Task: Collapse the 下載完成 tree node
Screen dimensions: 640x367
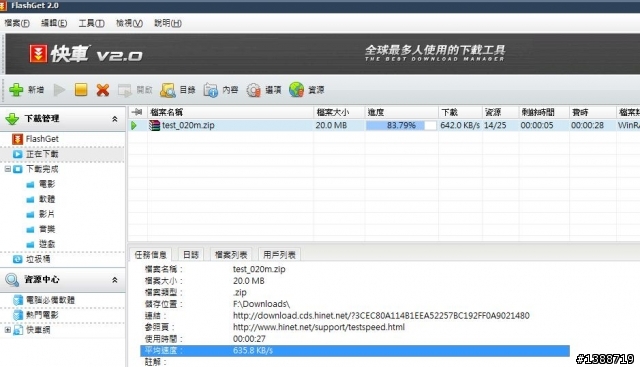Action: tap(7, 169)
